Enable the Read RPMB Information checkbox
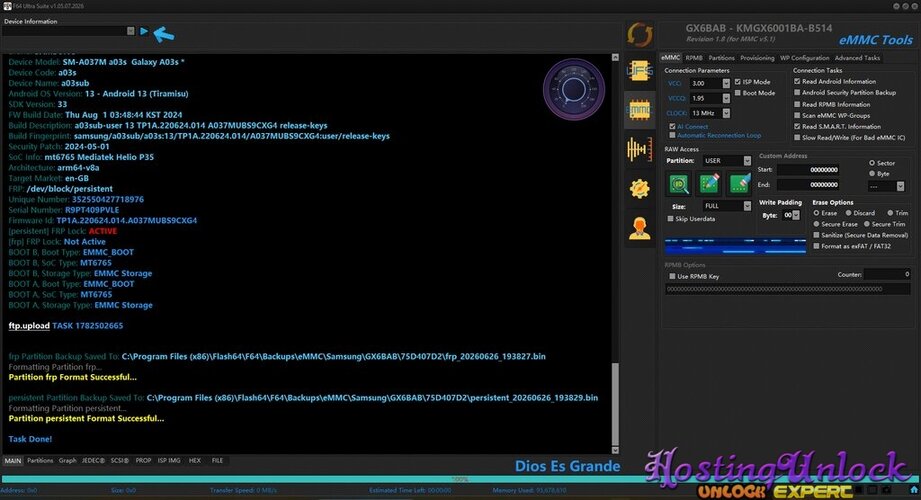This screenshot has height=500, width=921. [797, 104]
